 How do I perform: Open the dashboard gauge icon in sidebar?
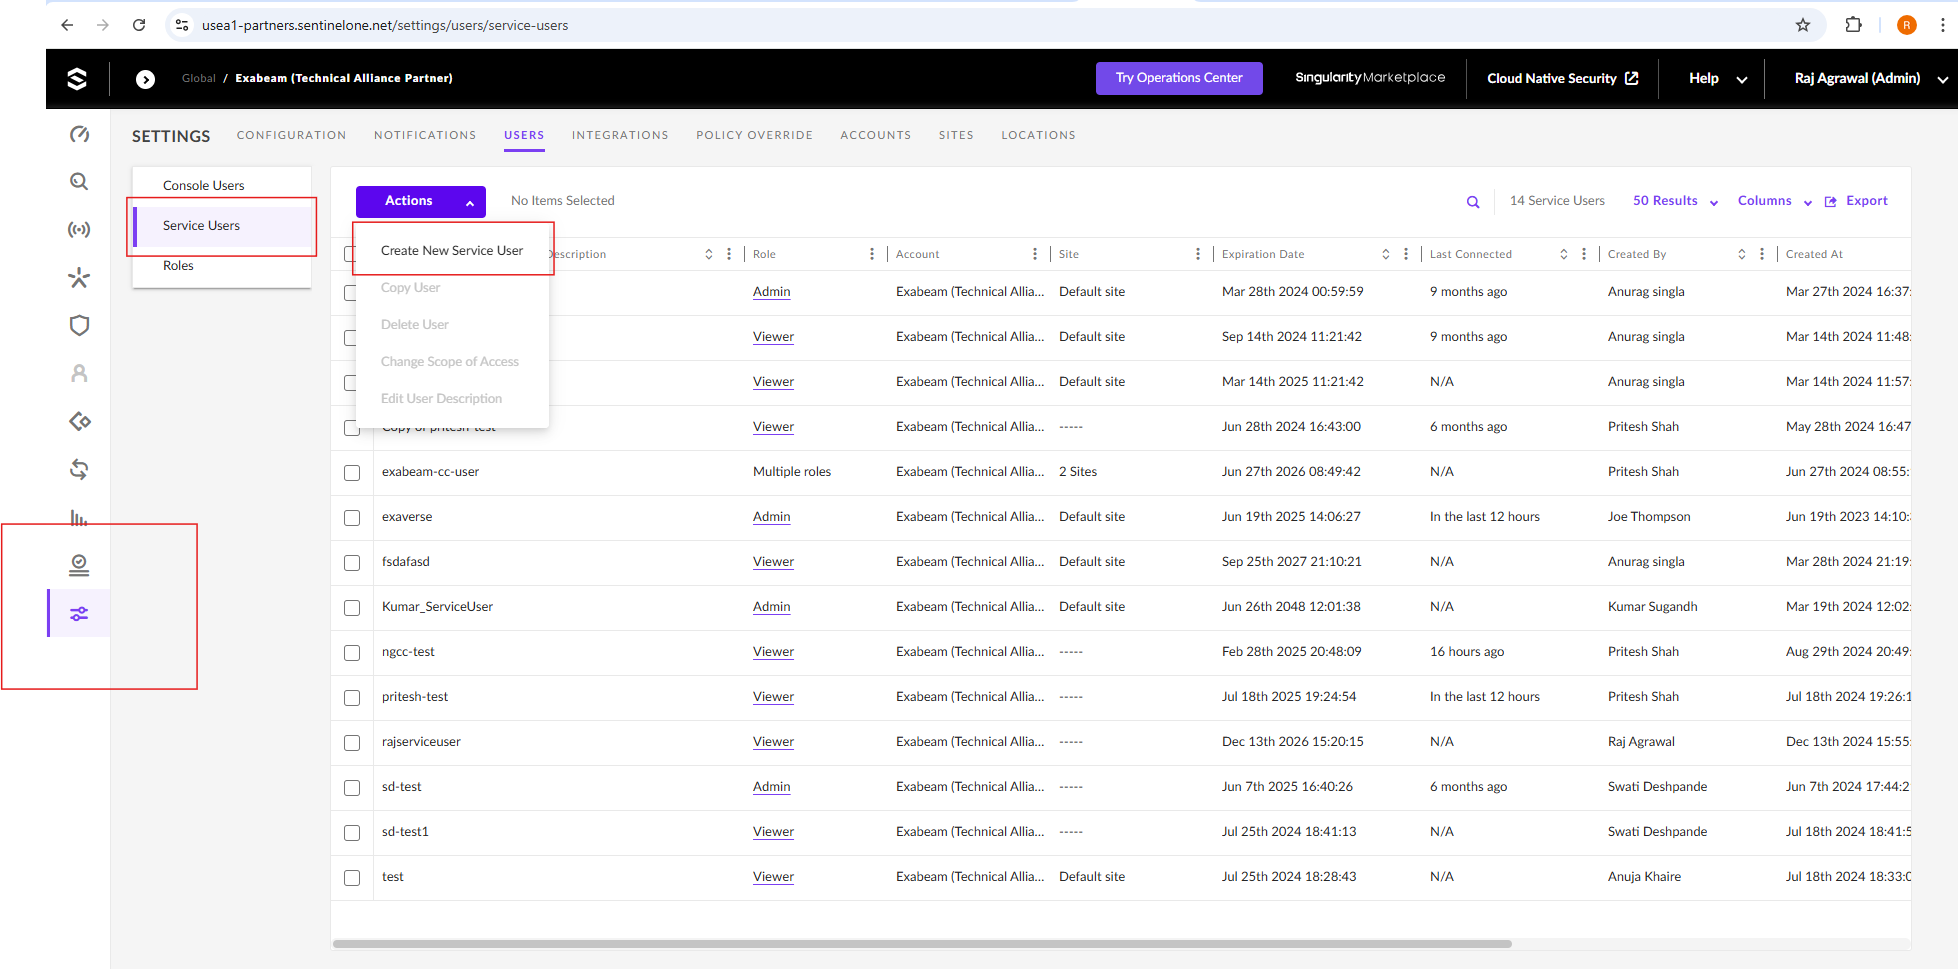[79, 134]
